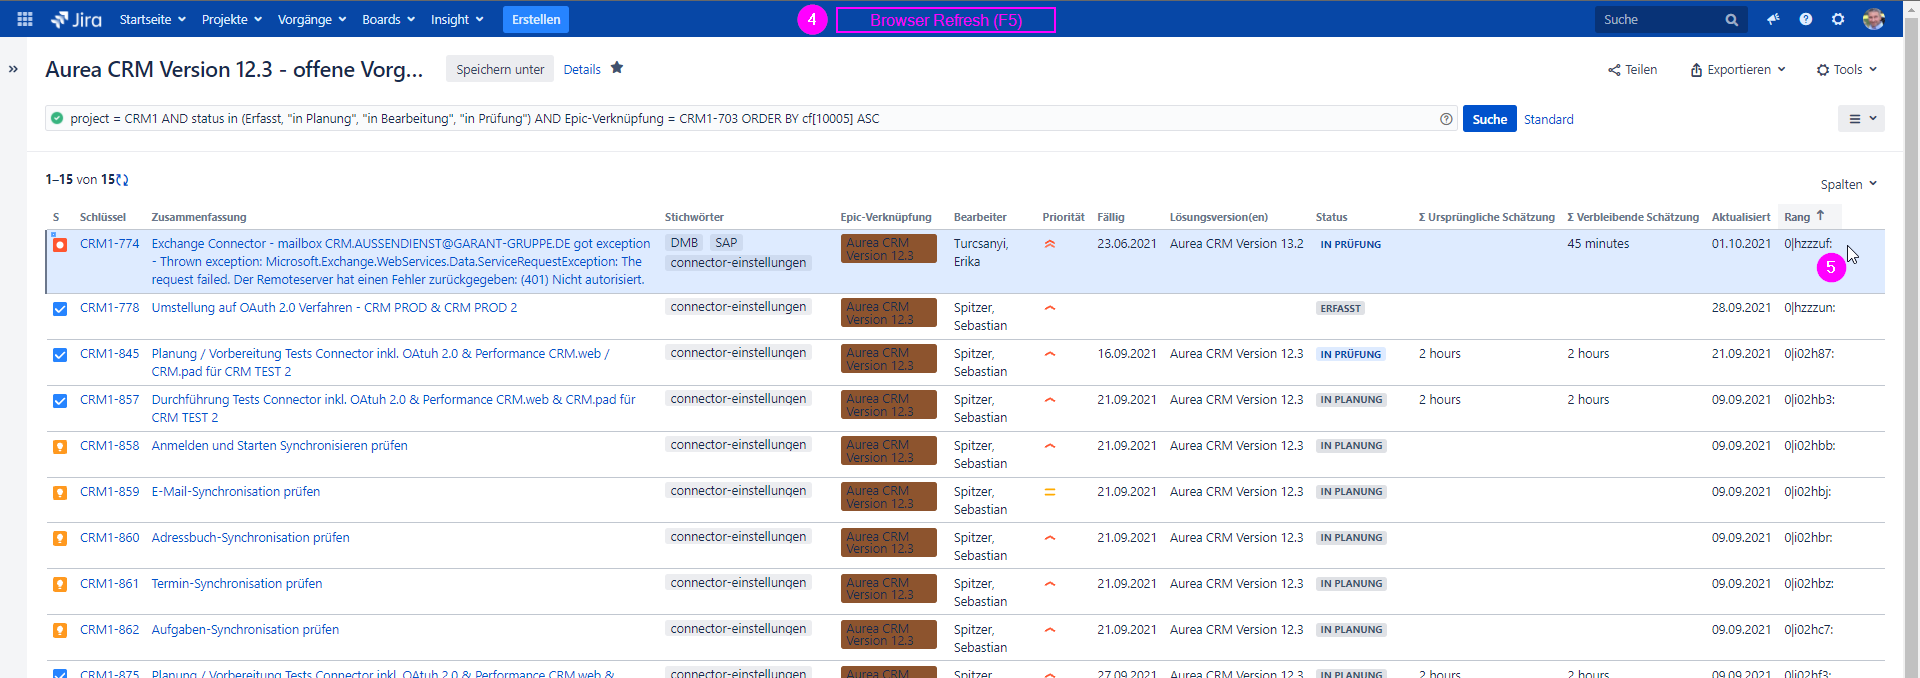The width and height of the screenshot is (1920, 678).
Task: Expand the Boards menu
Action: coord(389,19)
